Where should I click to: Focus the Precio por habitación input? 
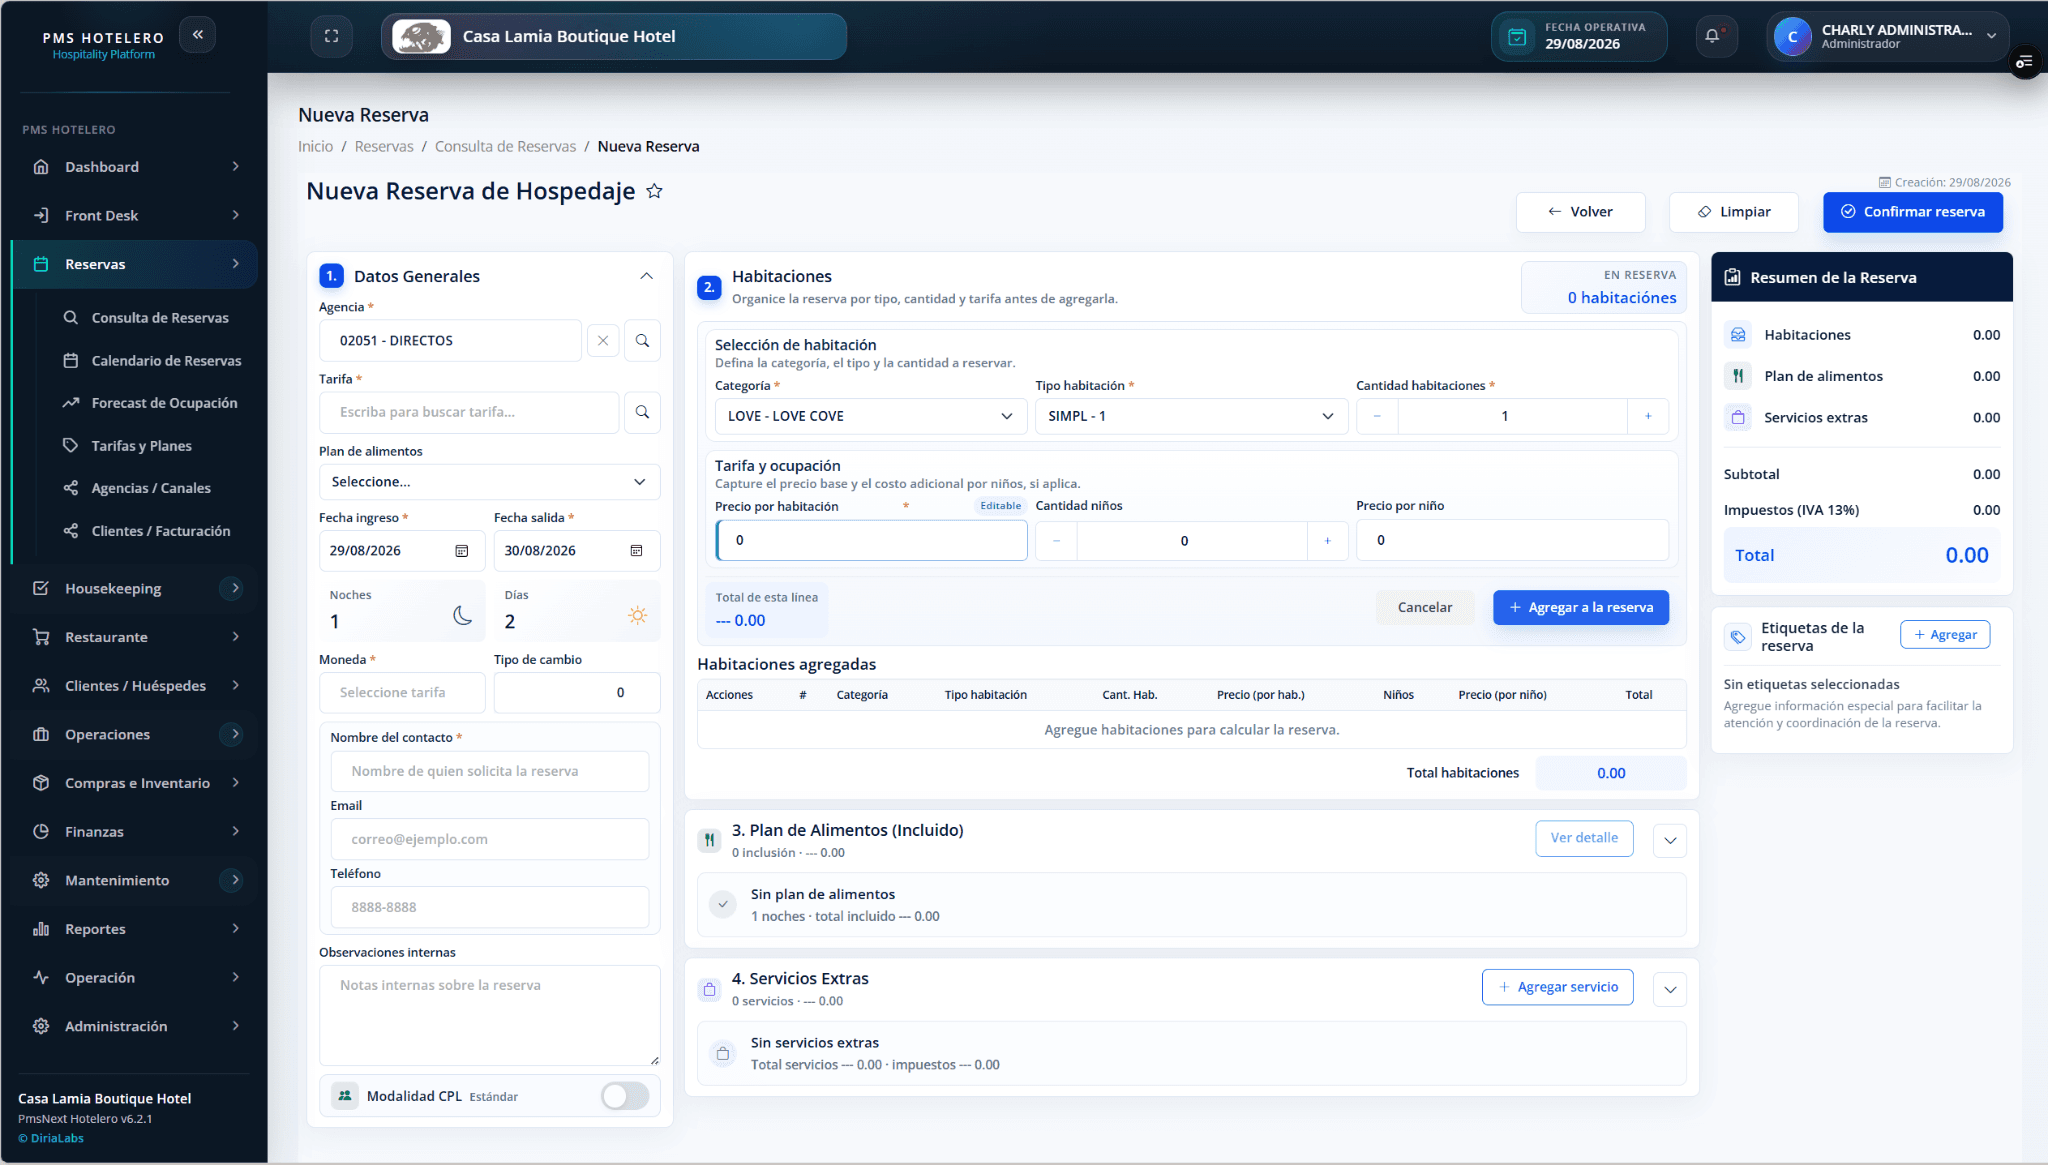(871, 540)
